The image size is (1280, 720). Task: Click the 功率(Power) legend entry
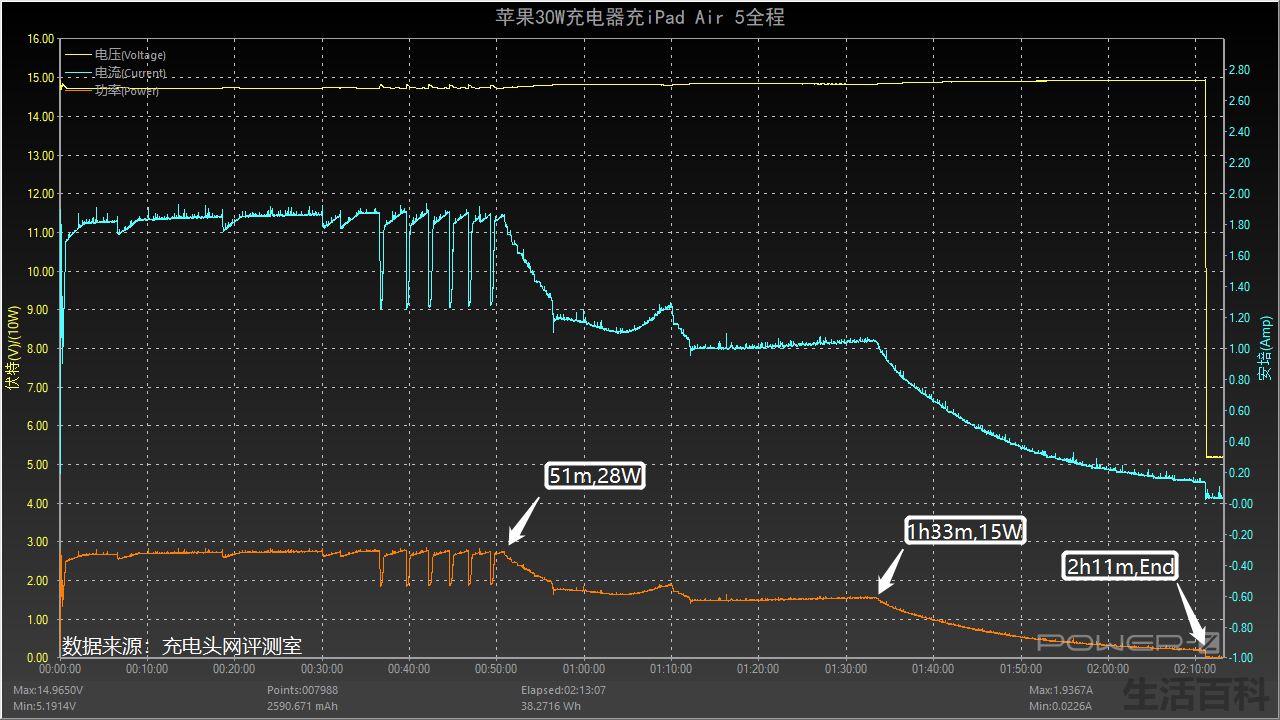click(111, 91)
